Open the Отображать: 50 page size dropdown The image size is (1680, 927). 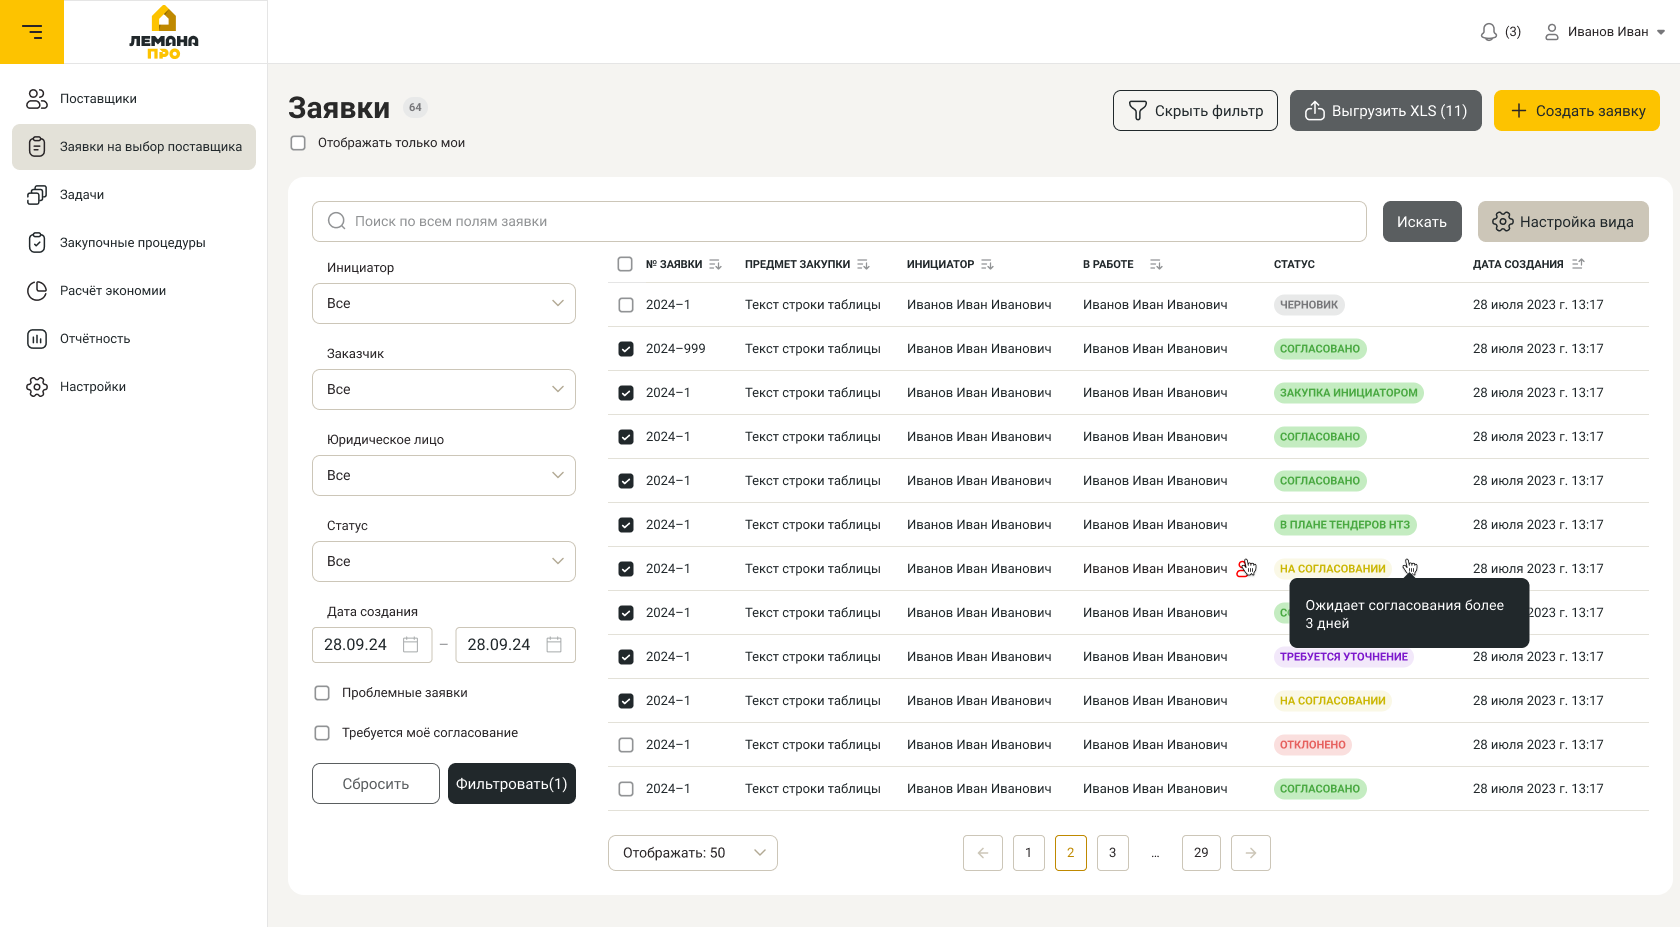click(693, 853)
